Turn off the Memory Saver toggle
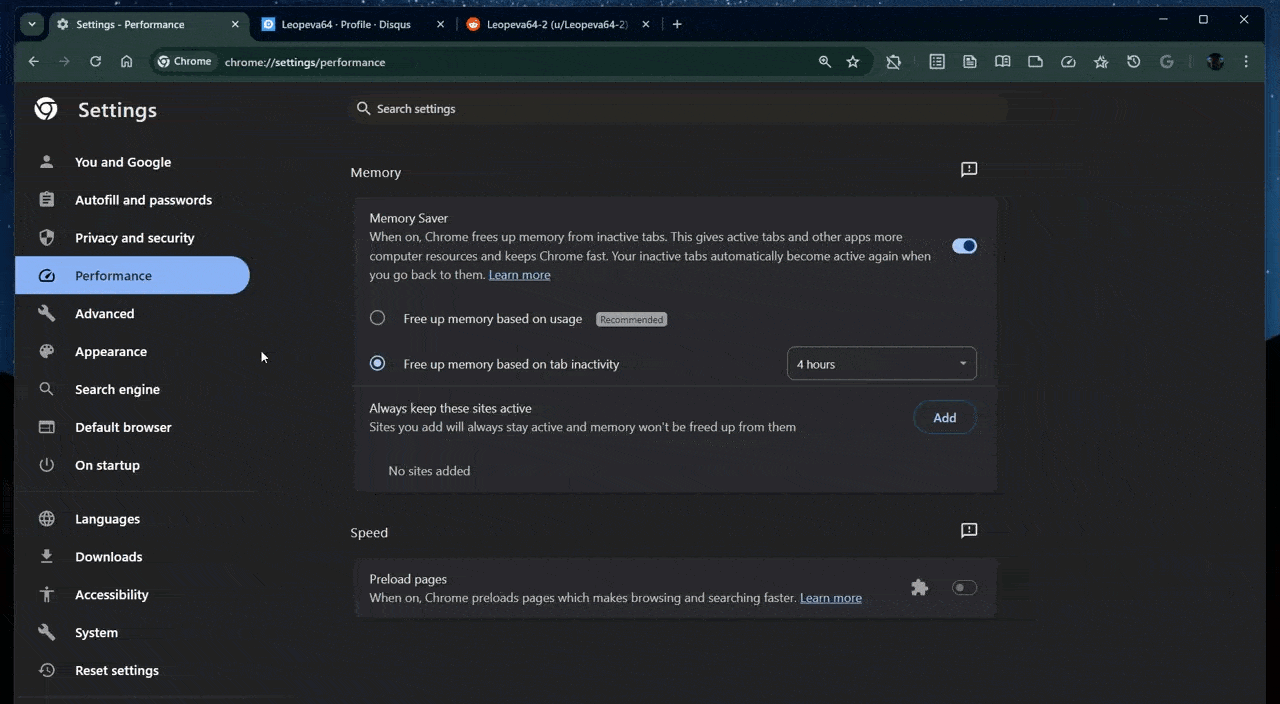The width and height of the screenshot is (1280, 704). pos(964,246)
